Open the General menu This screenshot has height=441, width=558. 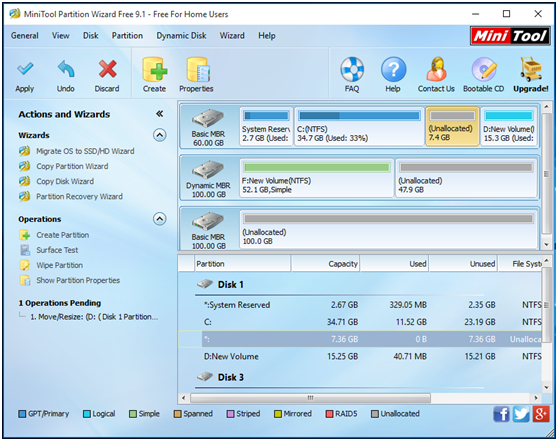pyautogui.click(x=25, y=36)
